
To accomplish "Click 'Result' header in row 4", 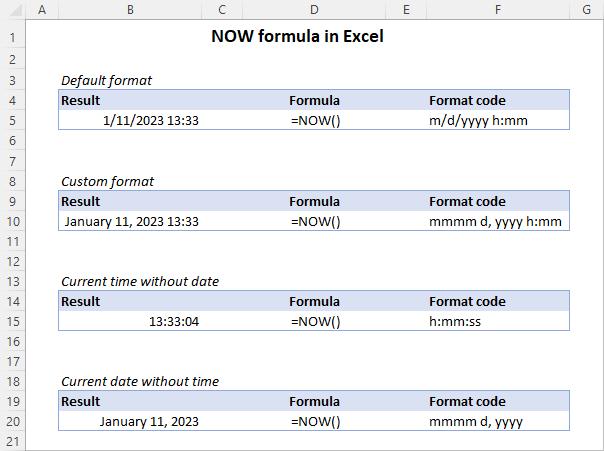I will click(x=80, y=101).
